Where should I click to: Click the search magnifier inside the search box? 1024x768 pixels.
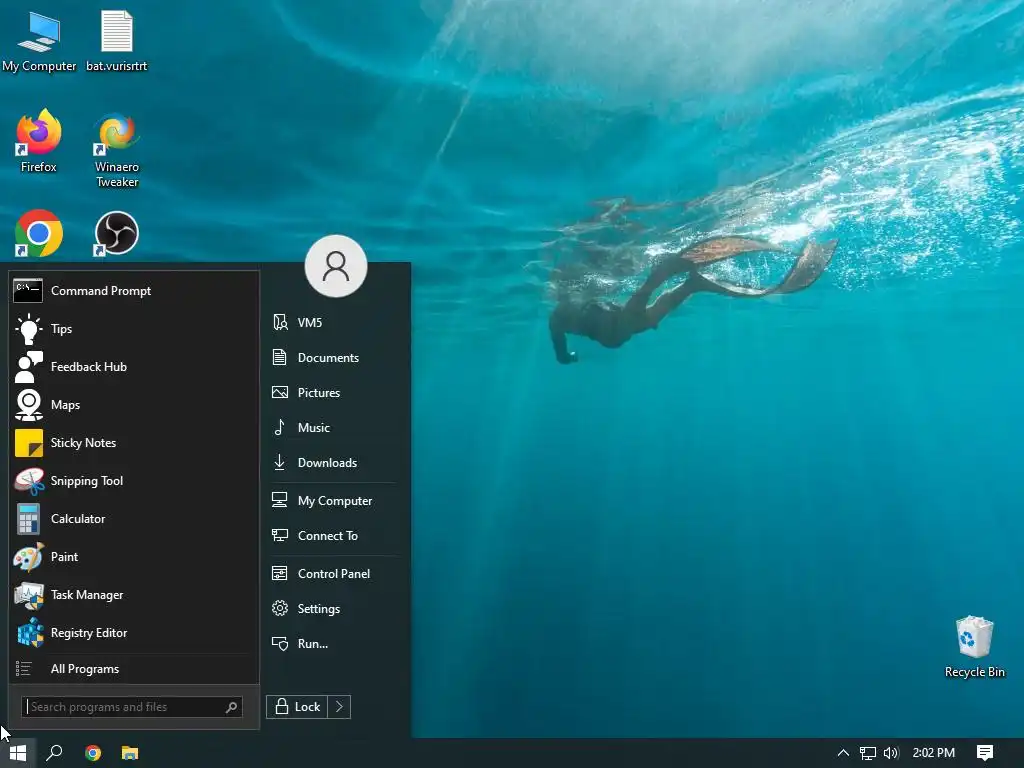pos(231,707)
